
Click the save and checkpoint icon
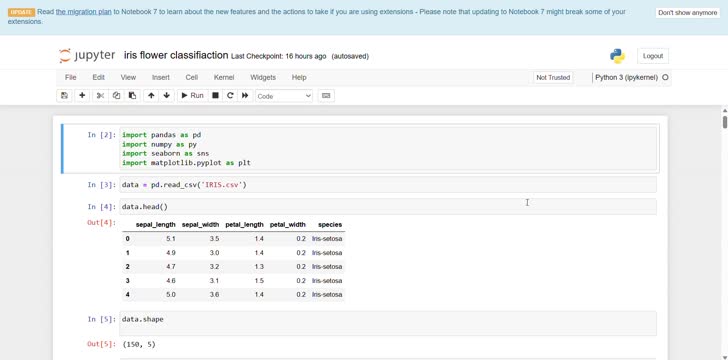(64, 96)
